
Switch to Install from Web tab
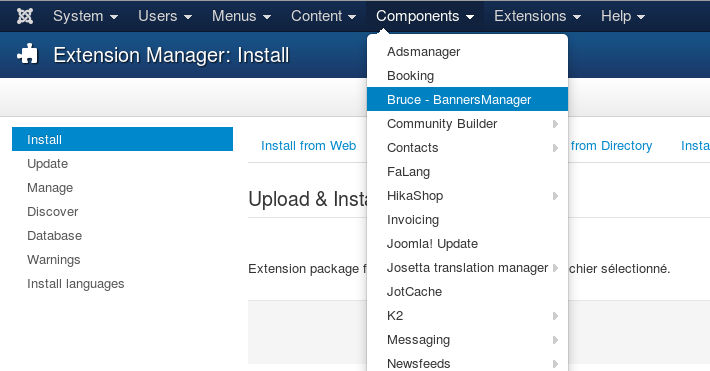point(308,146)
